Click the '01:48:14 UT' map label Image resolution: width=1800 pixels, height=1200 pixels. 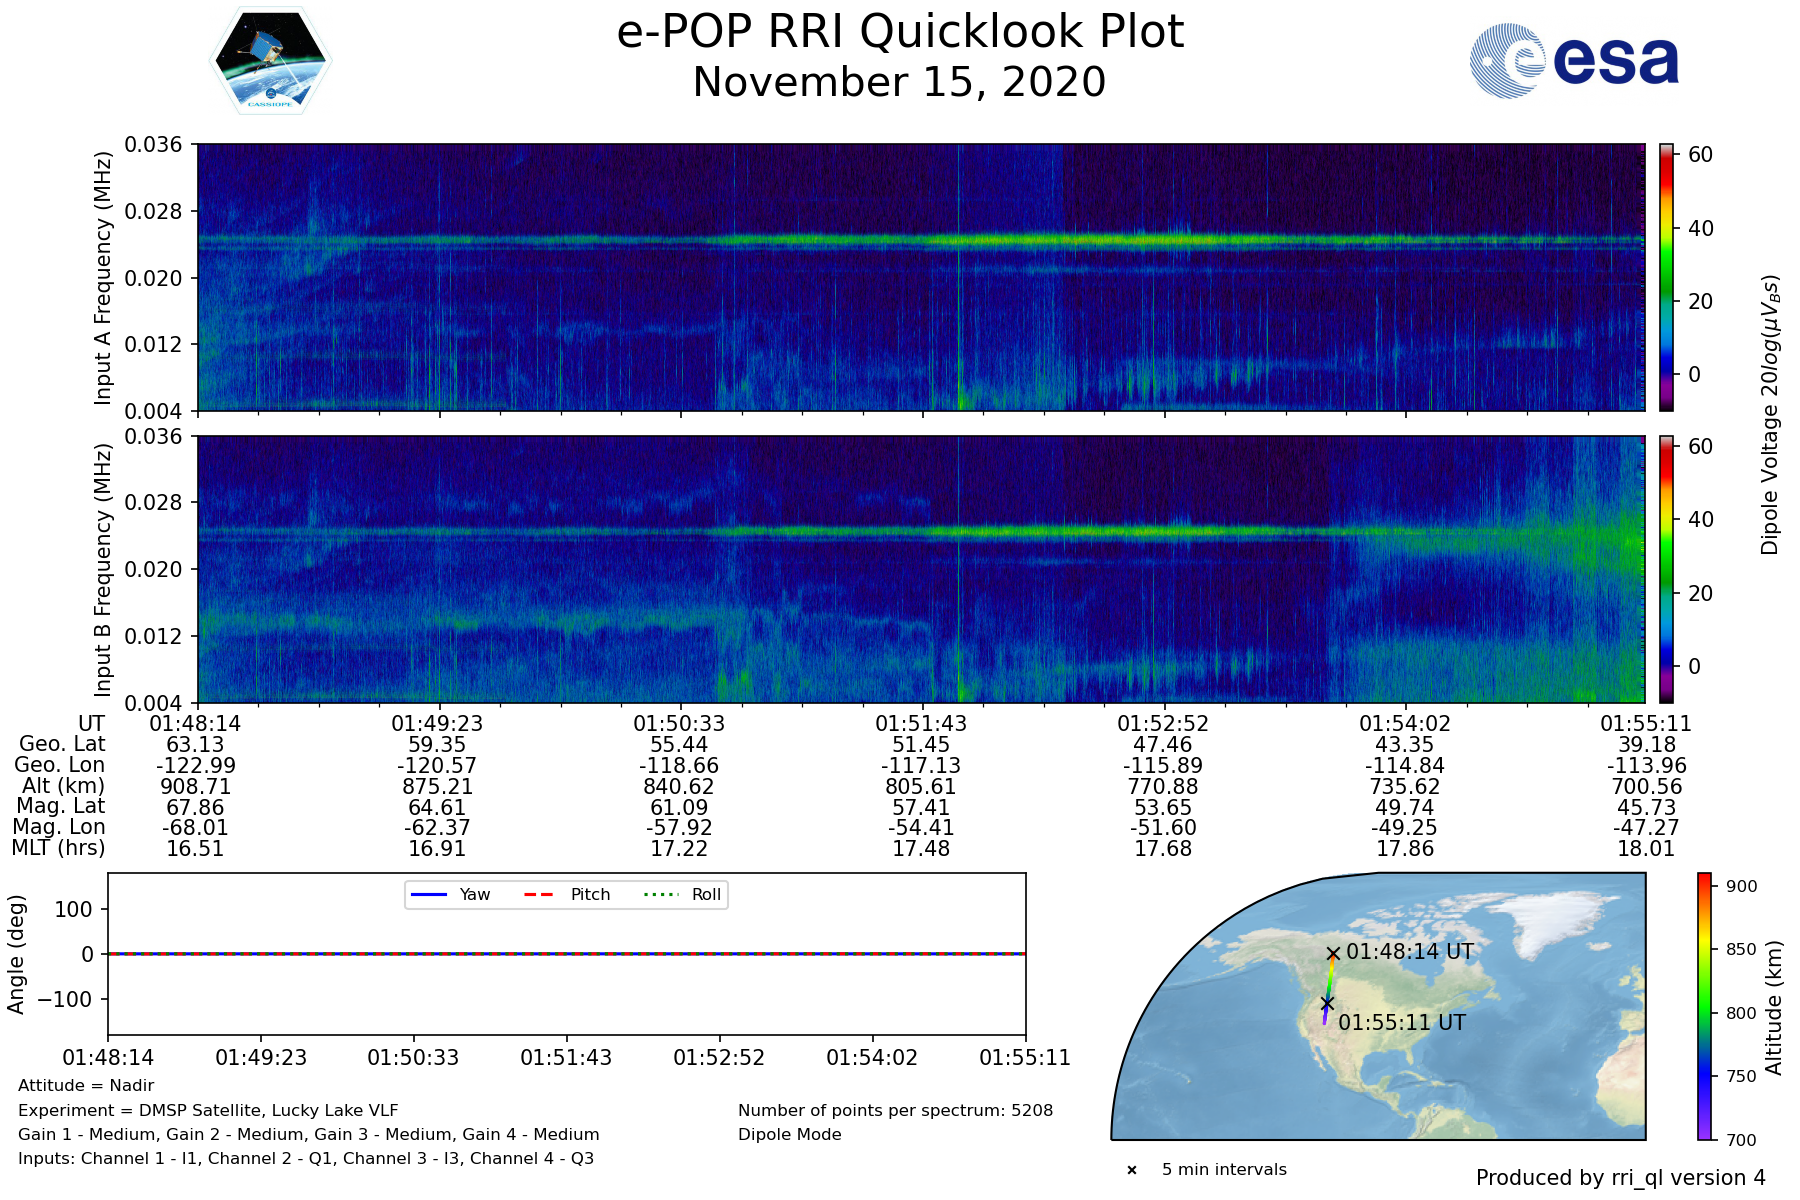click(1410, 952)
